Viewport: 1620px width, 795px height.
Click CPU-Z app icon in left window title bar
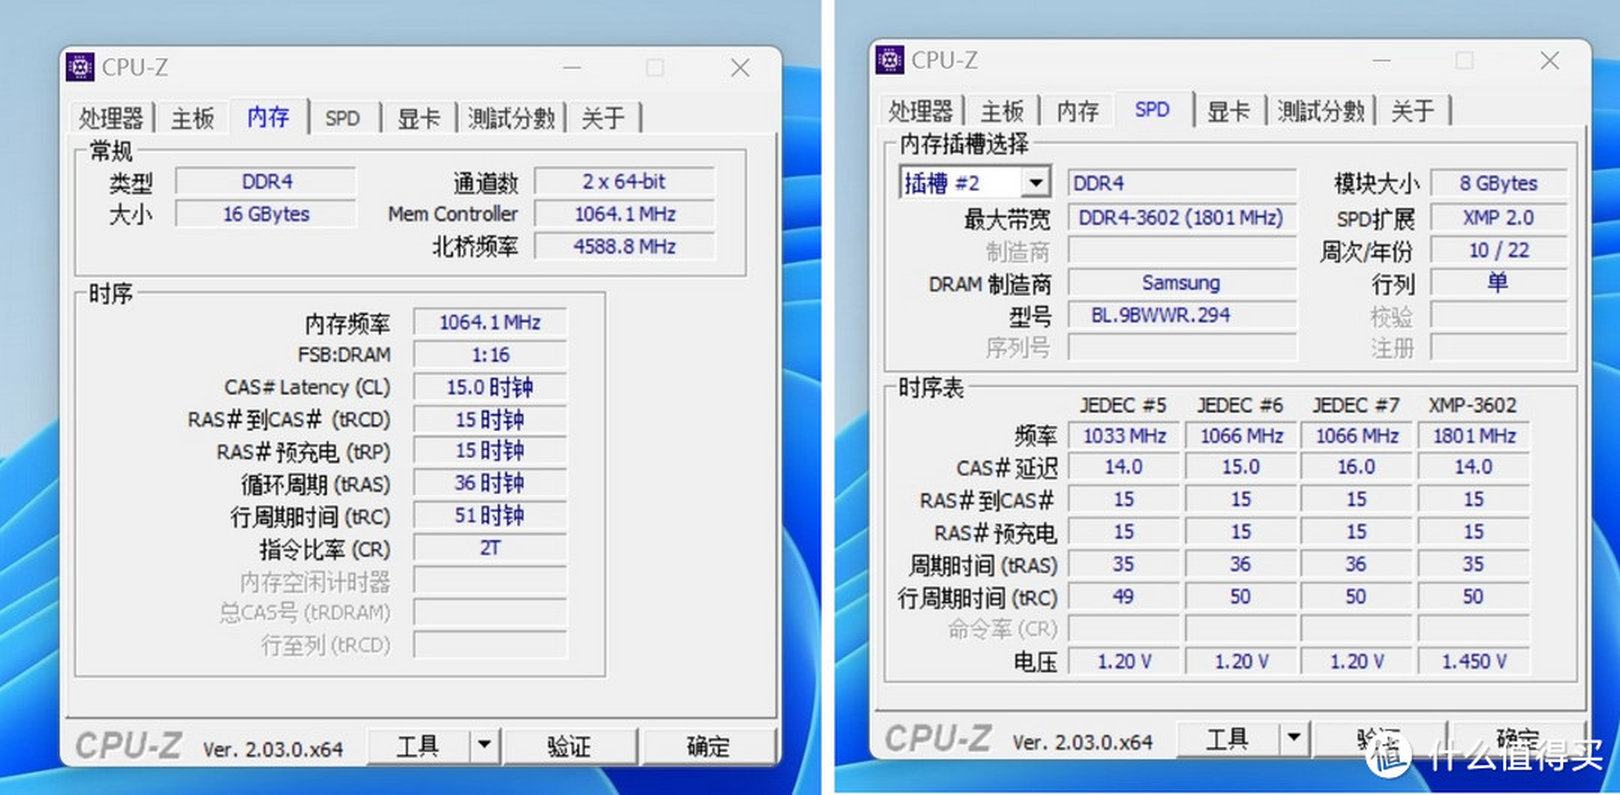pyautogui.click(x=80, y=67)
